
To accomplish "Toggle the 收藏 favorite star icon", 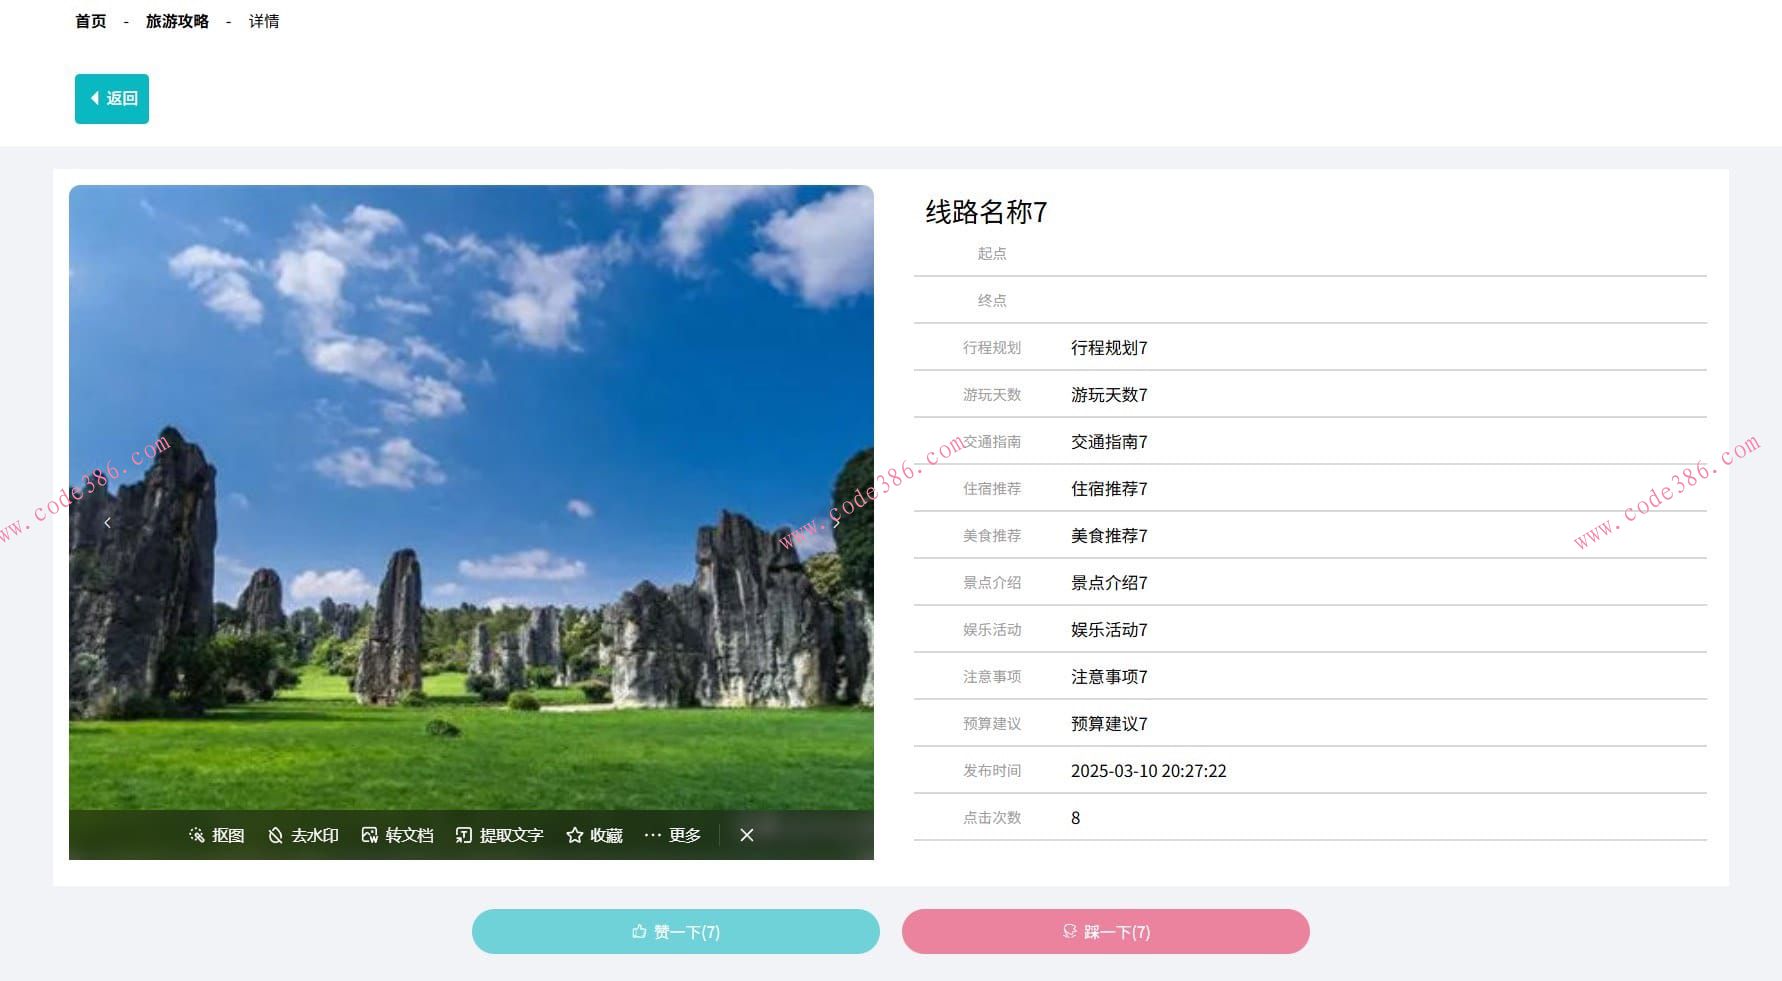I will coord(575,835).
